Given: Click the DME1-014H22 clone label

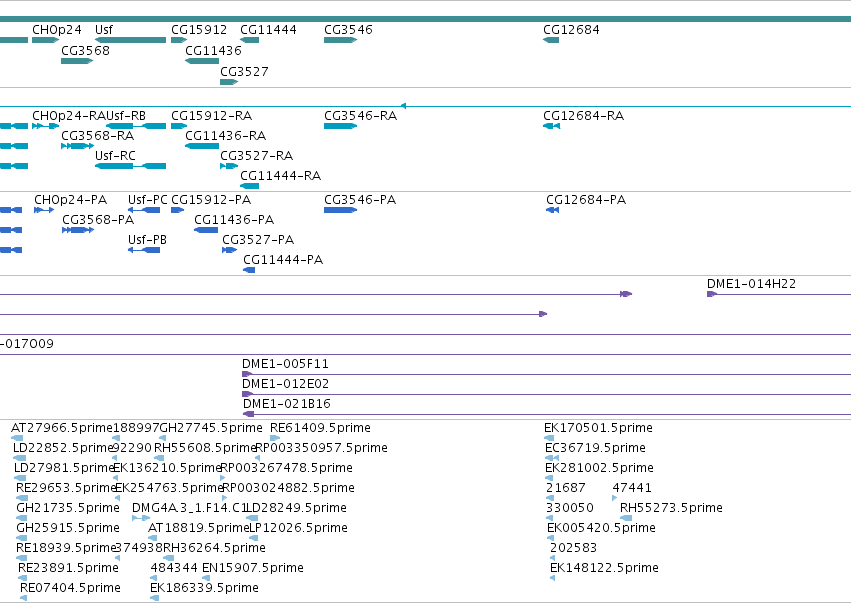Looking at the screenshot, I should coord(751,284).
